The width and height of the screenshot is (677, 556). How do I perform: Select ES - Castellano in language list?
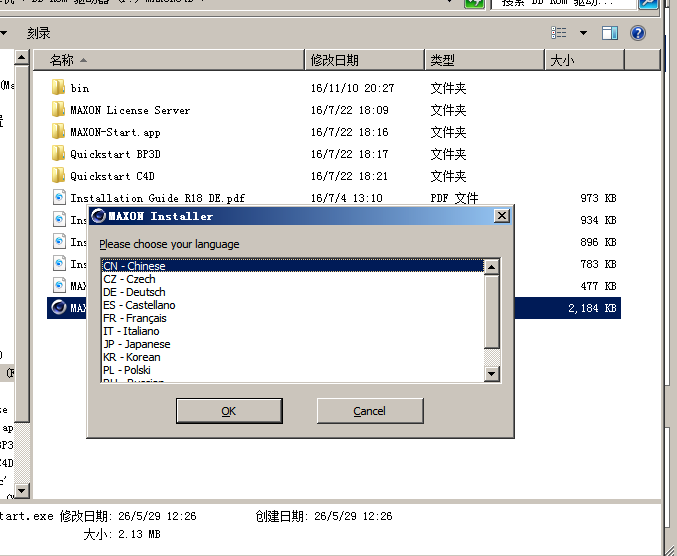(x=293, y=305)
